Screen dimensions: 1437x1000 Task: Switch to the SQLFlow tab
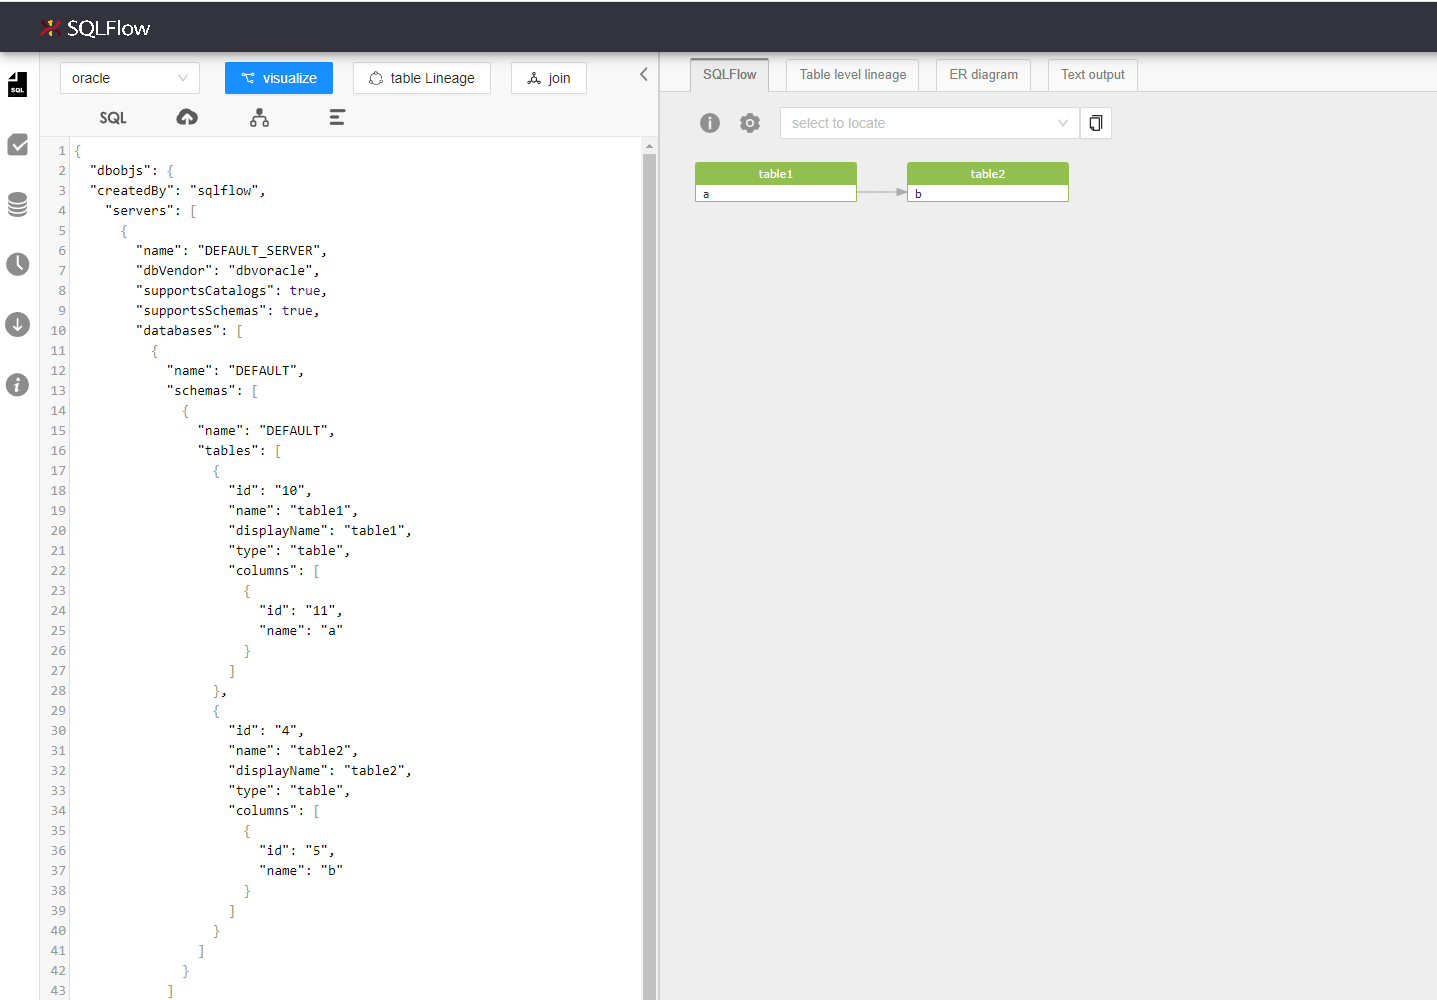pyautogui.click(x=730, y=75)
